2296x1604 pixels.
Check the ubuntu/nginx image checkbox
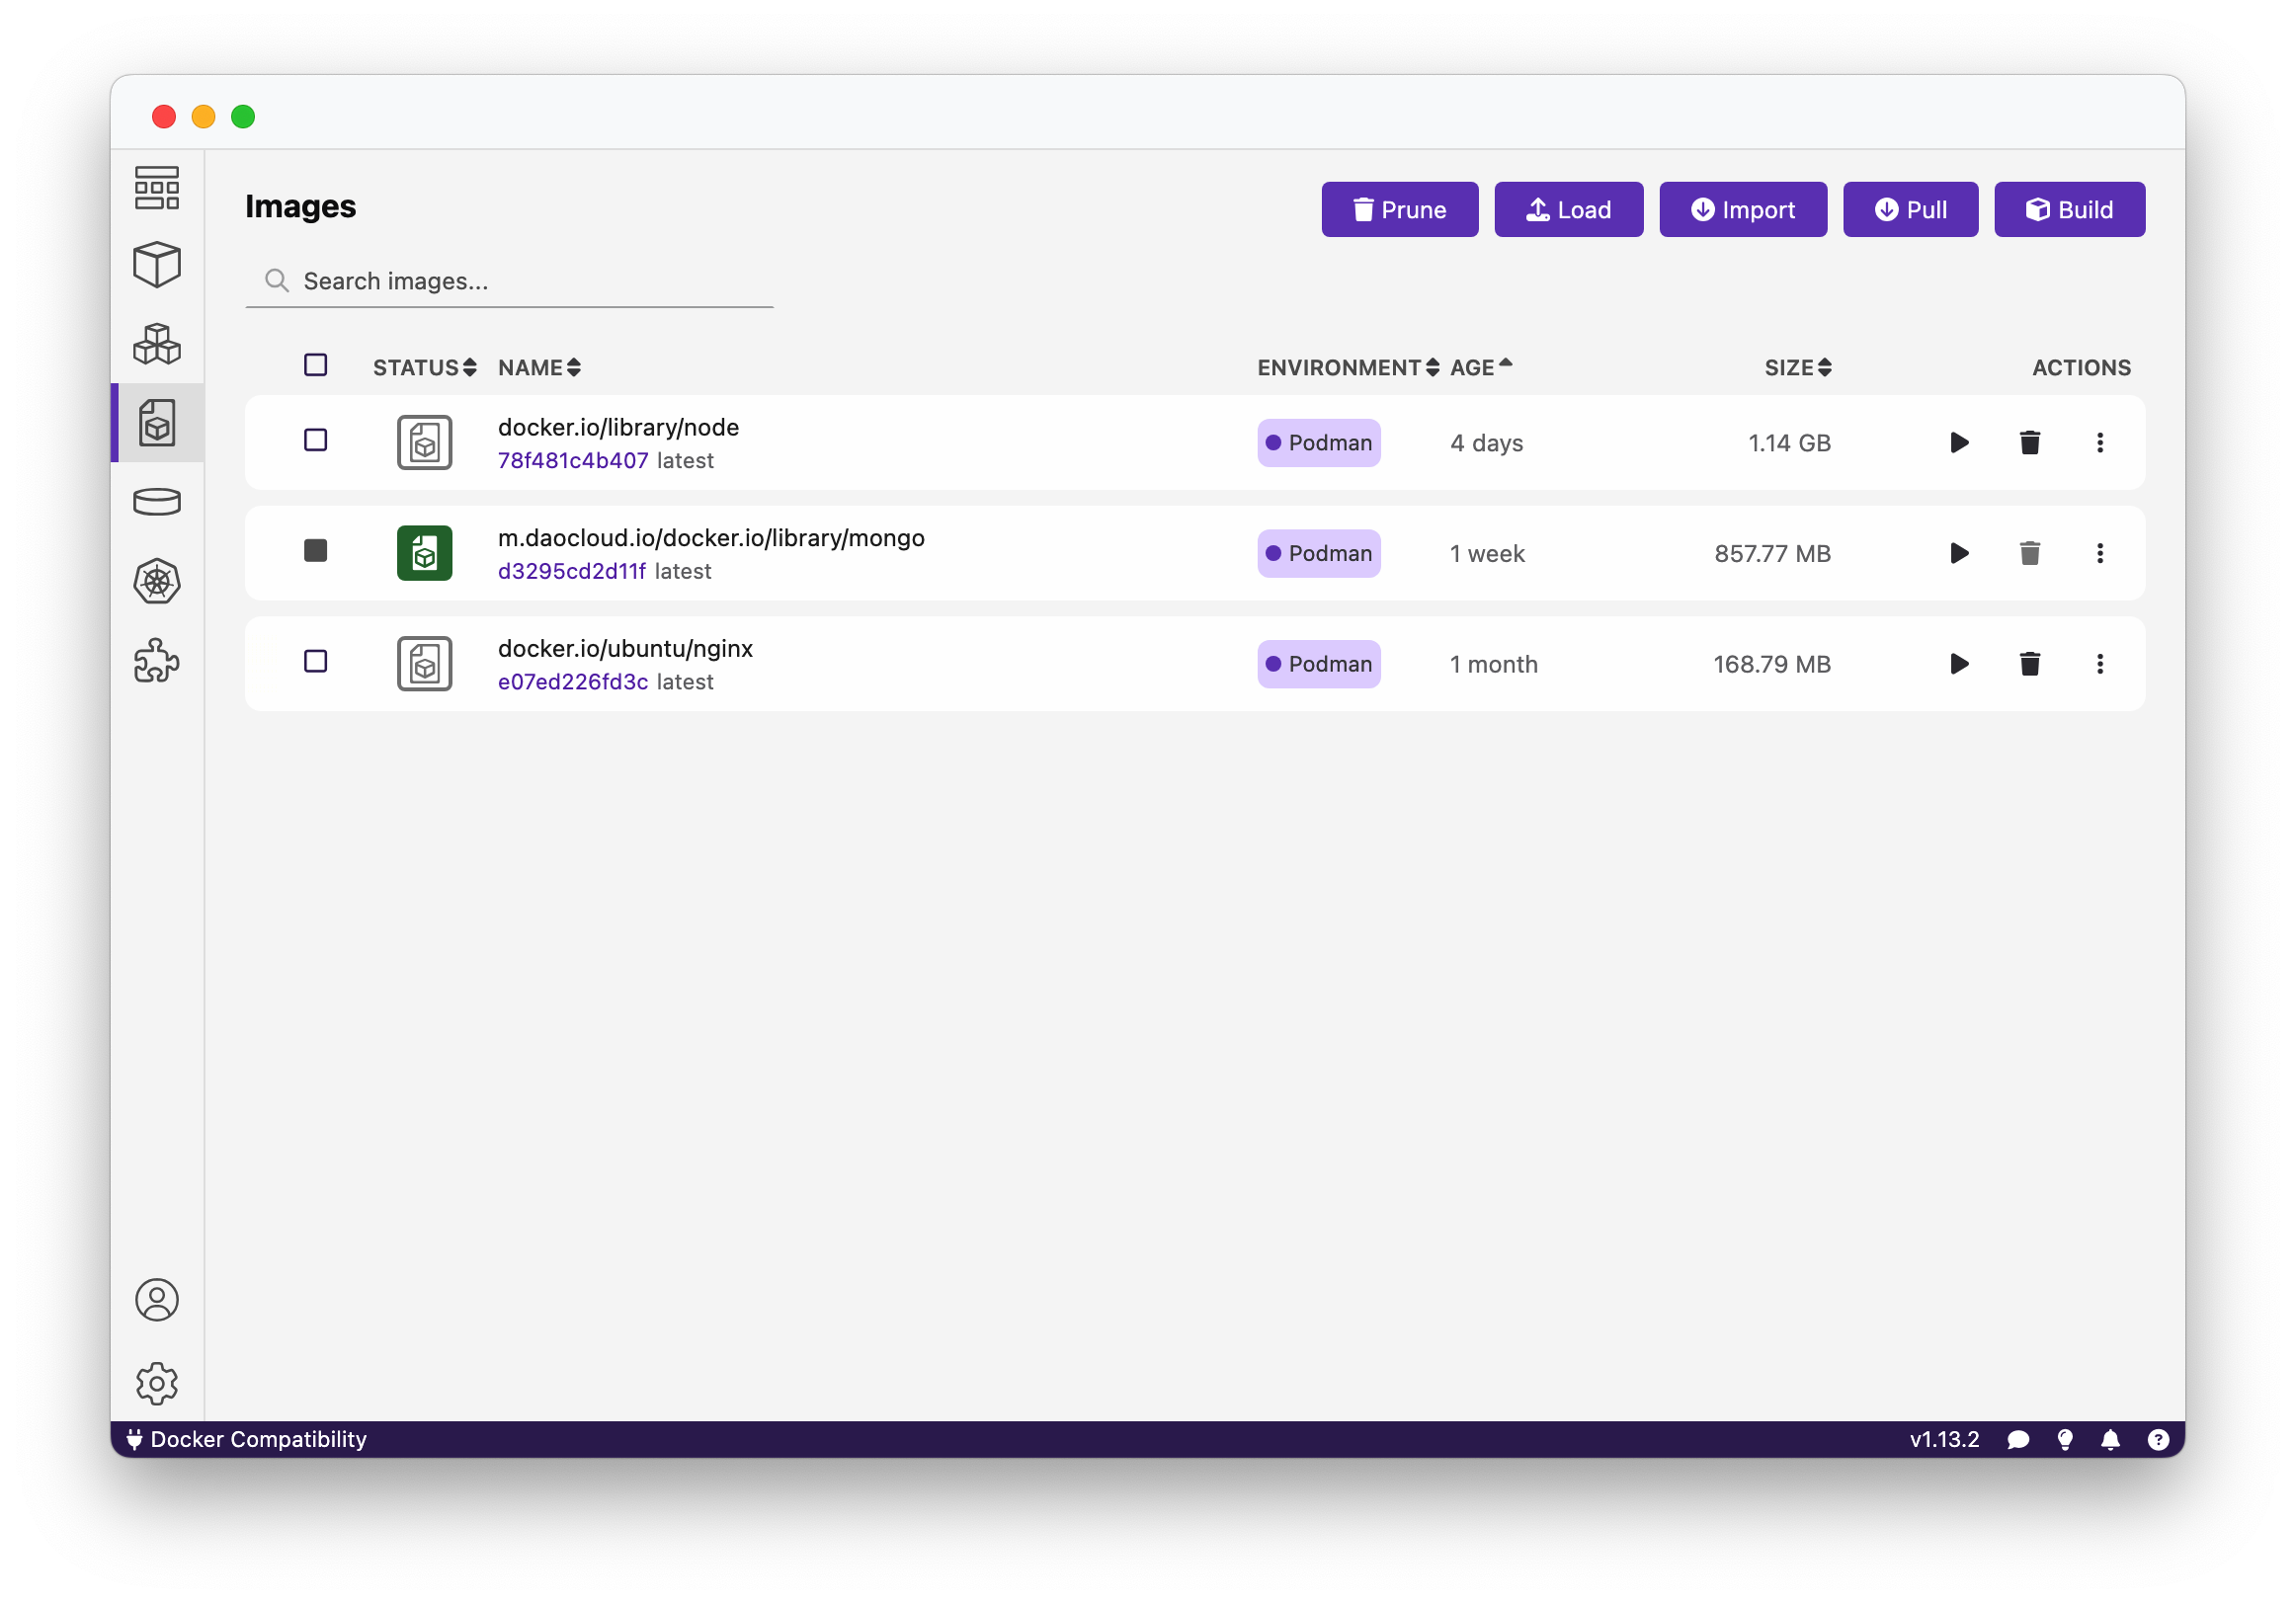click(316, 661)
